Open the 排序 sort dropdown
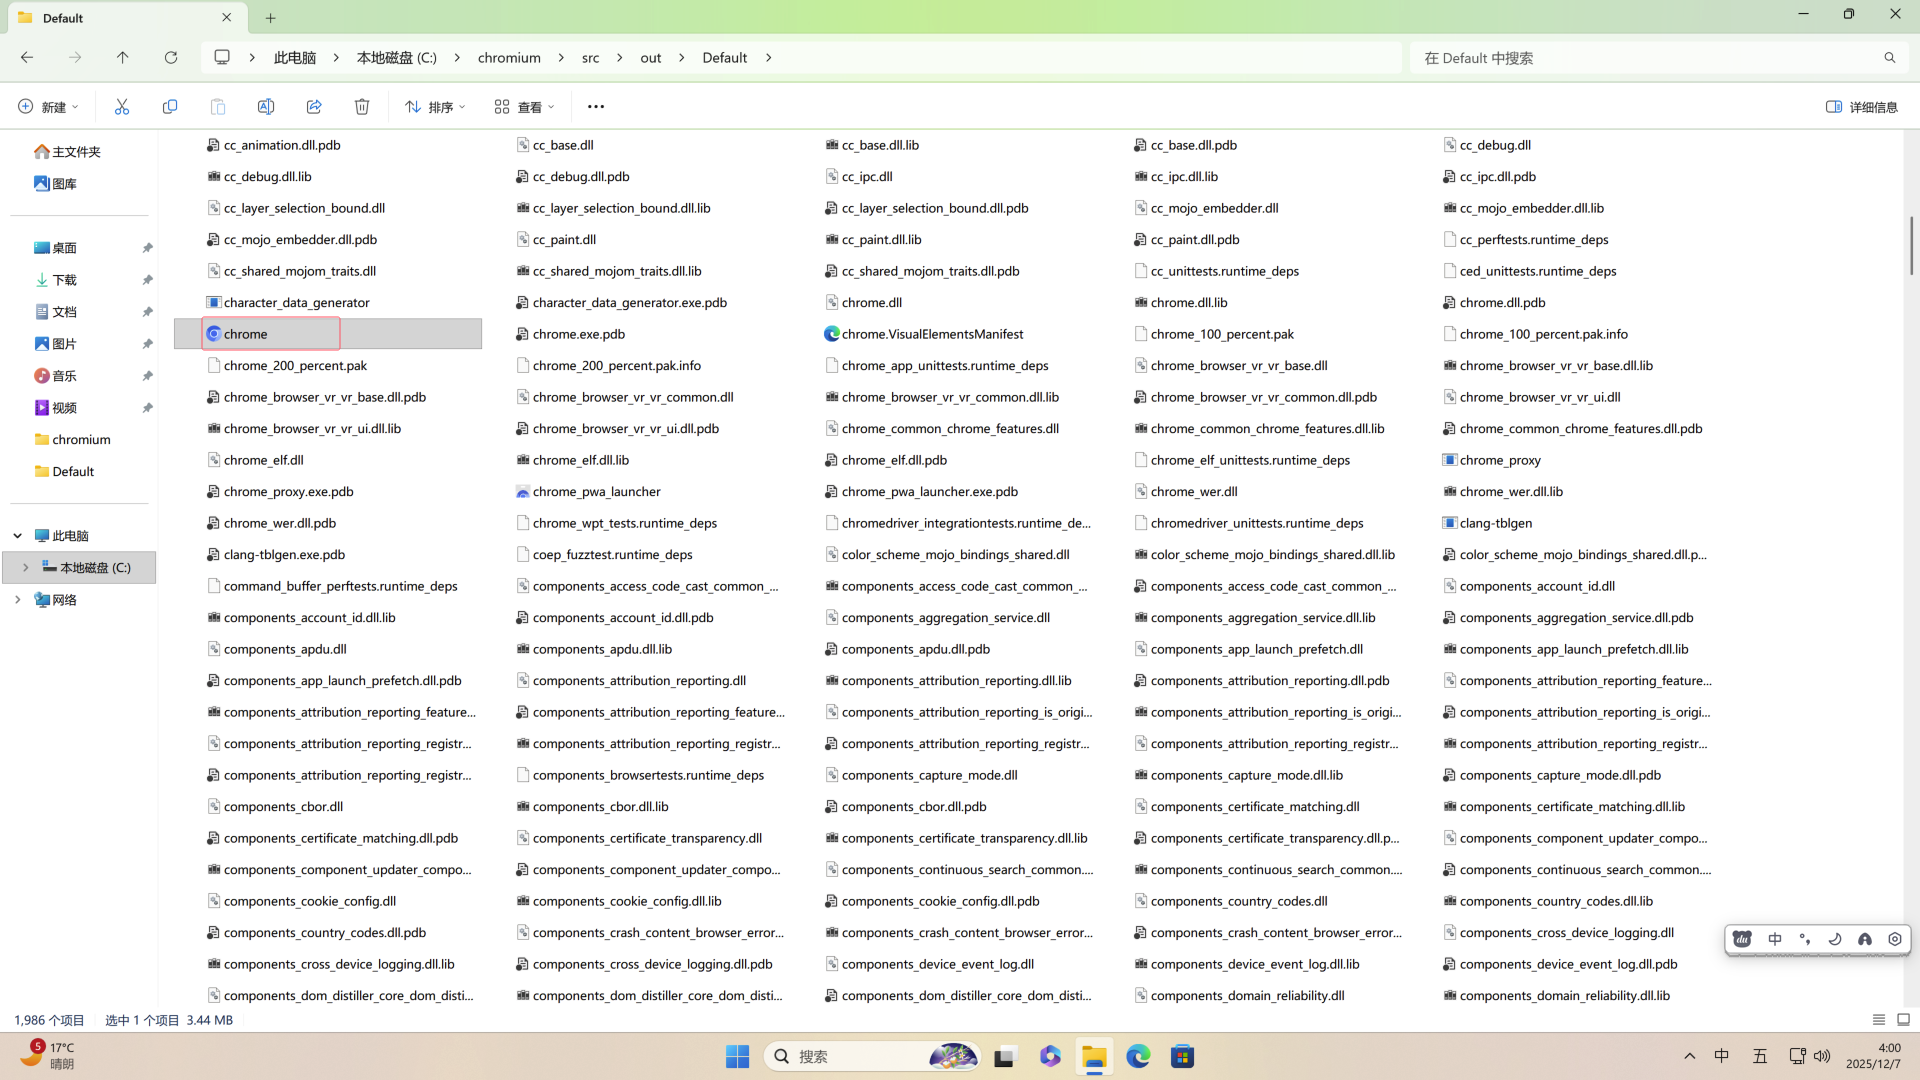 435,107
